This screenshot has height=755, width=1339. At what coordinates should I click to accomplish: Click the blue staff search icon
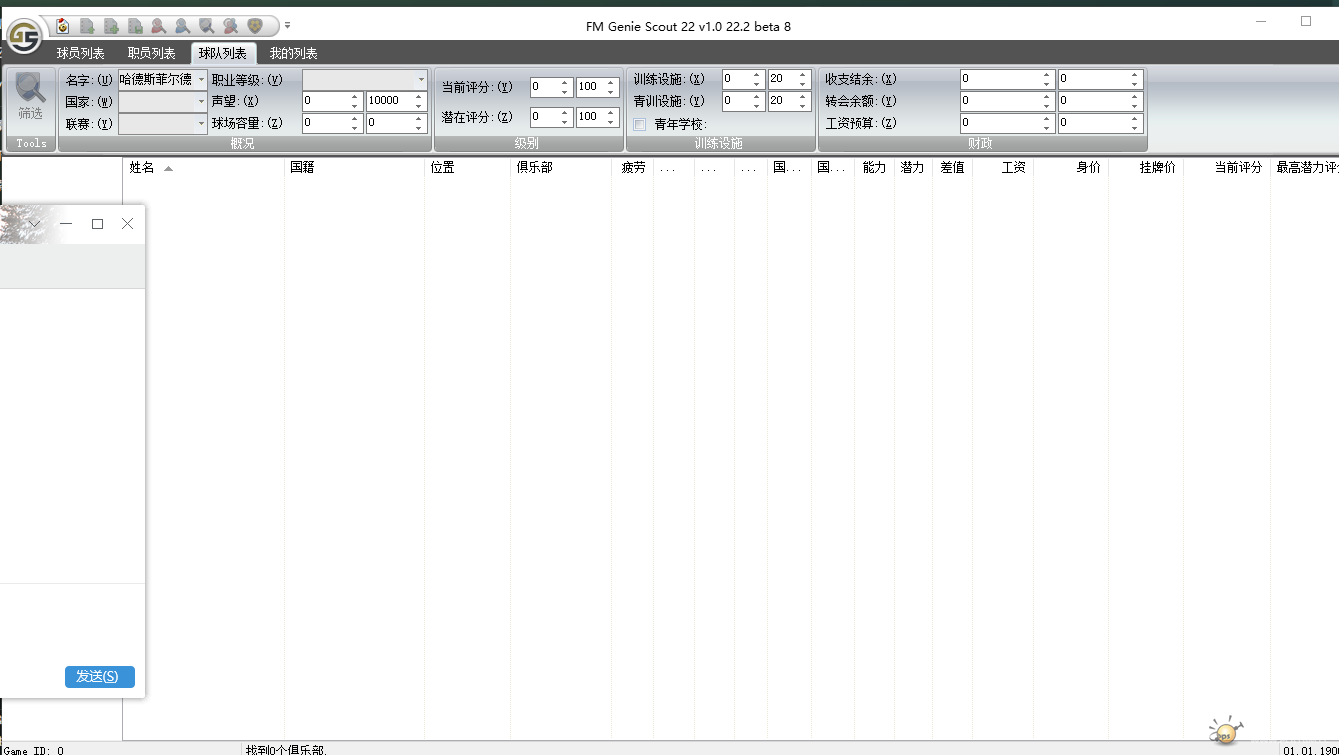click(x=183, y=26)
